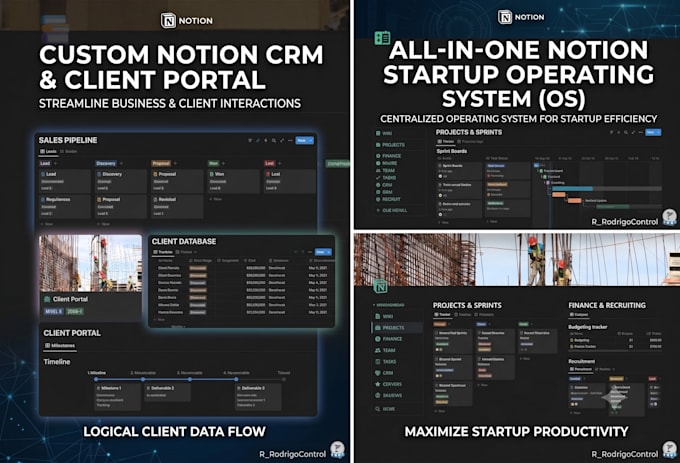Screen dimensions: 680x463
Task: Open the more options dots in Sales Pipeline
Action: coord(290,140)
